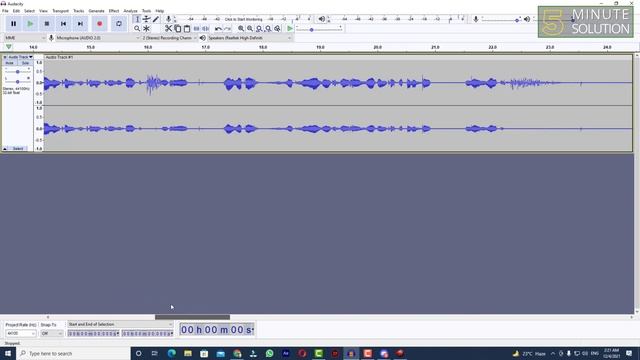
Task: Open the Microphone recording device dropdown
Action: (98, 38)
